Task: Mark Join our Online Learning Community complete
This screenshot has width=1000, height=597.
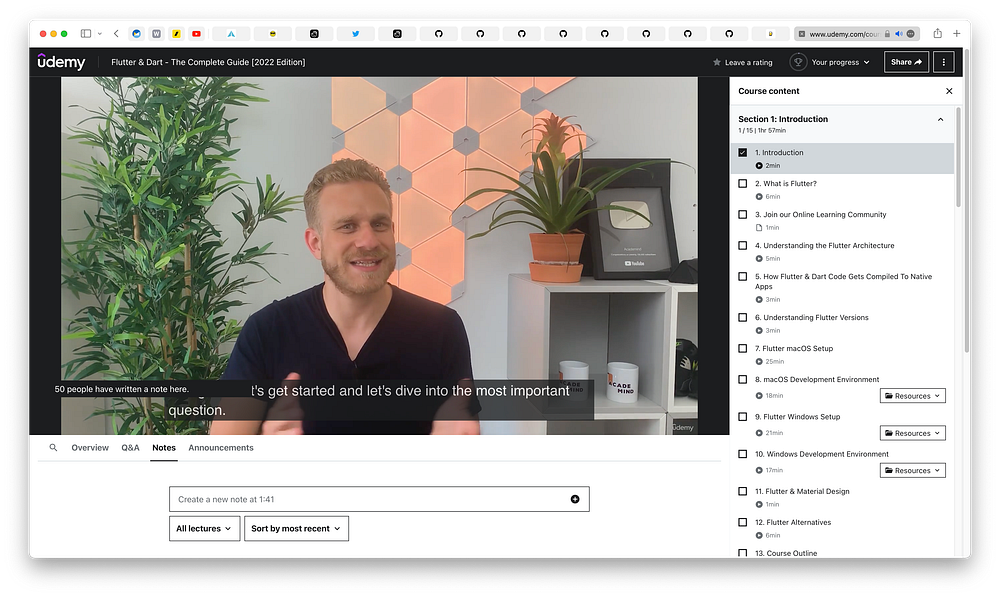Action: point(742,215)
